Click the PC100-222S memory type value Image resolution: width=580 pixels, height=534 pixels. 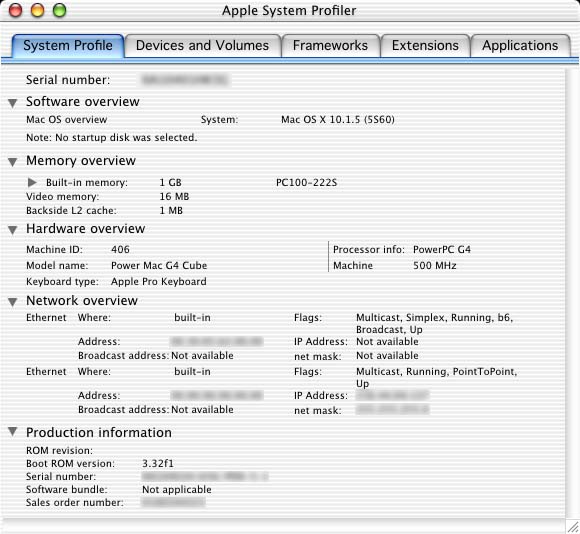[x=307, y=183]
